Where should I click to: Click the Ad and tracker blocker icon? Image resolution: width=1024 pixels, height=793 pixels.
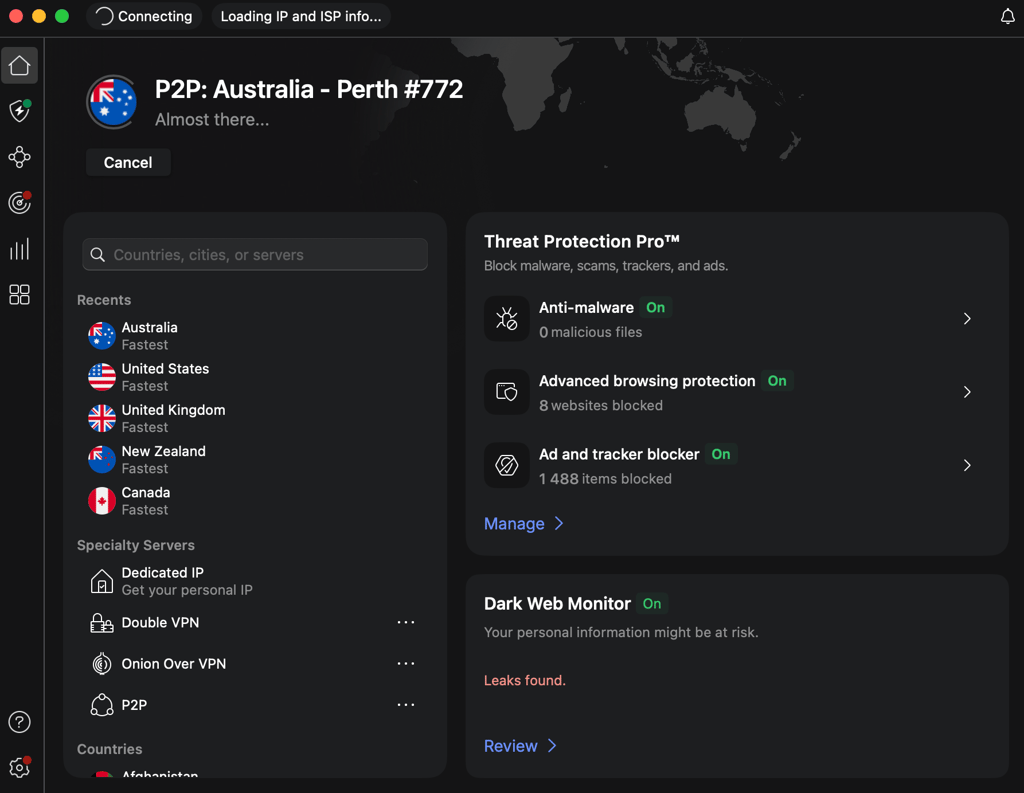(x=507, y=465)
